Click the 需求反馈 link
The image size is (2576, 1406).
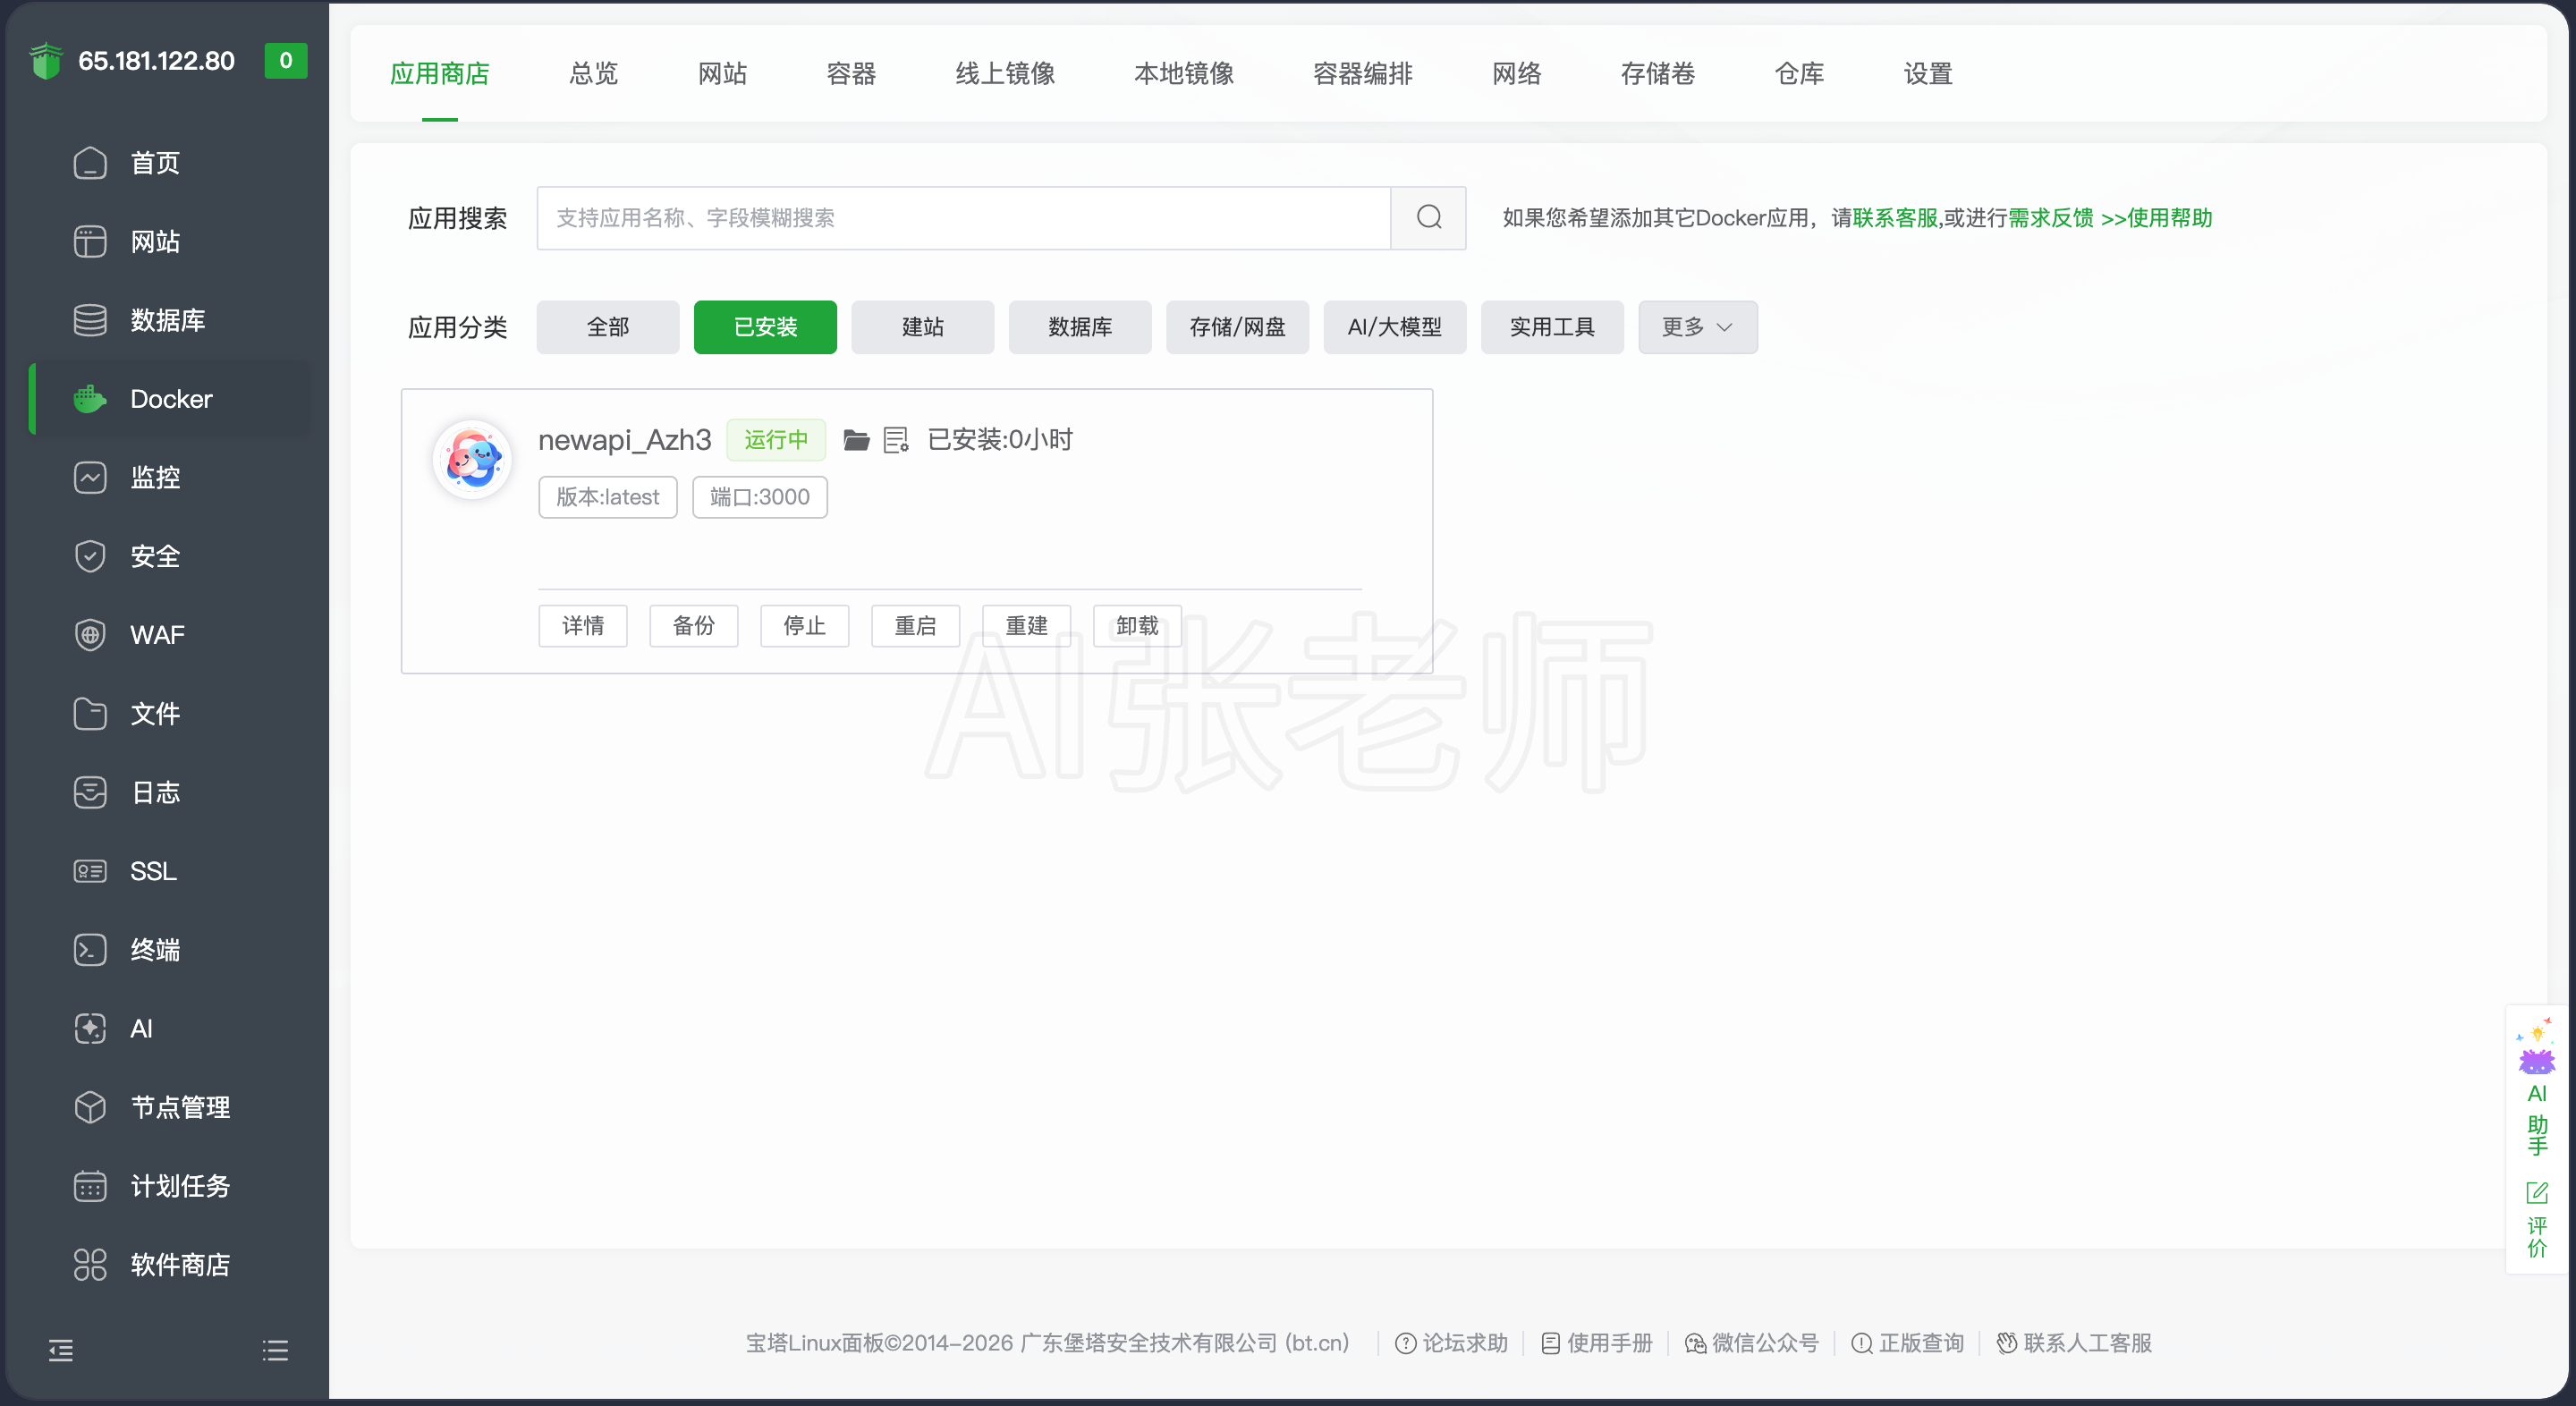[2051, 217]
